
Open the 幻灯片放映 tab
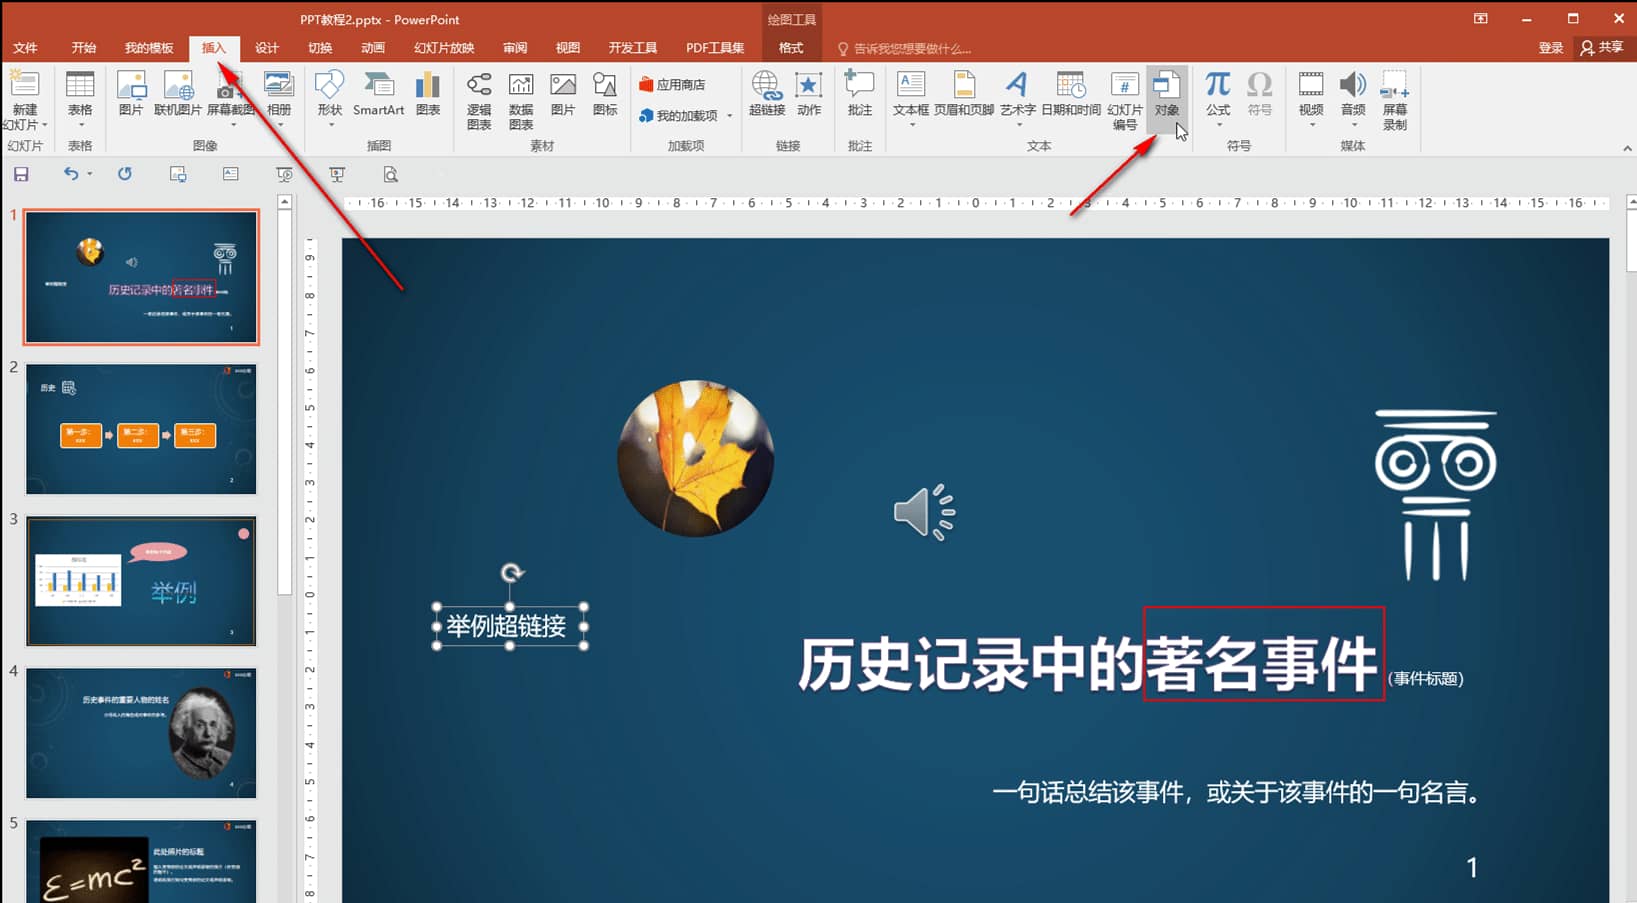(x=442, y=47)
